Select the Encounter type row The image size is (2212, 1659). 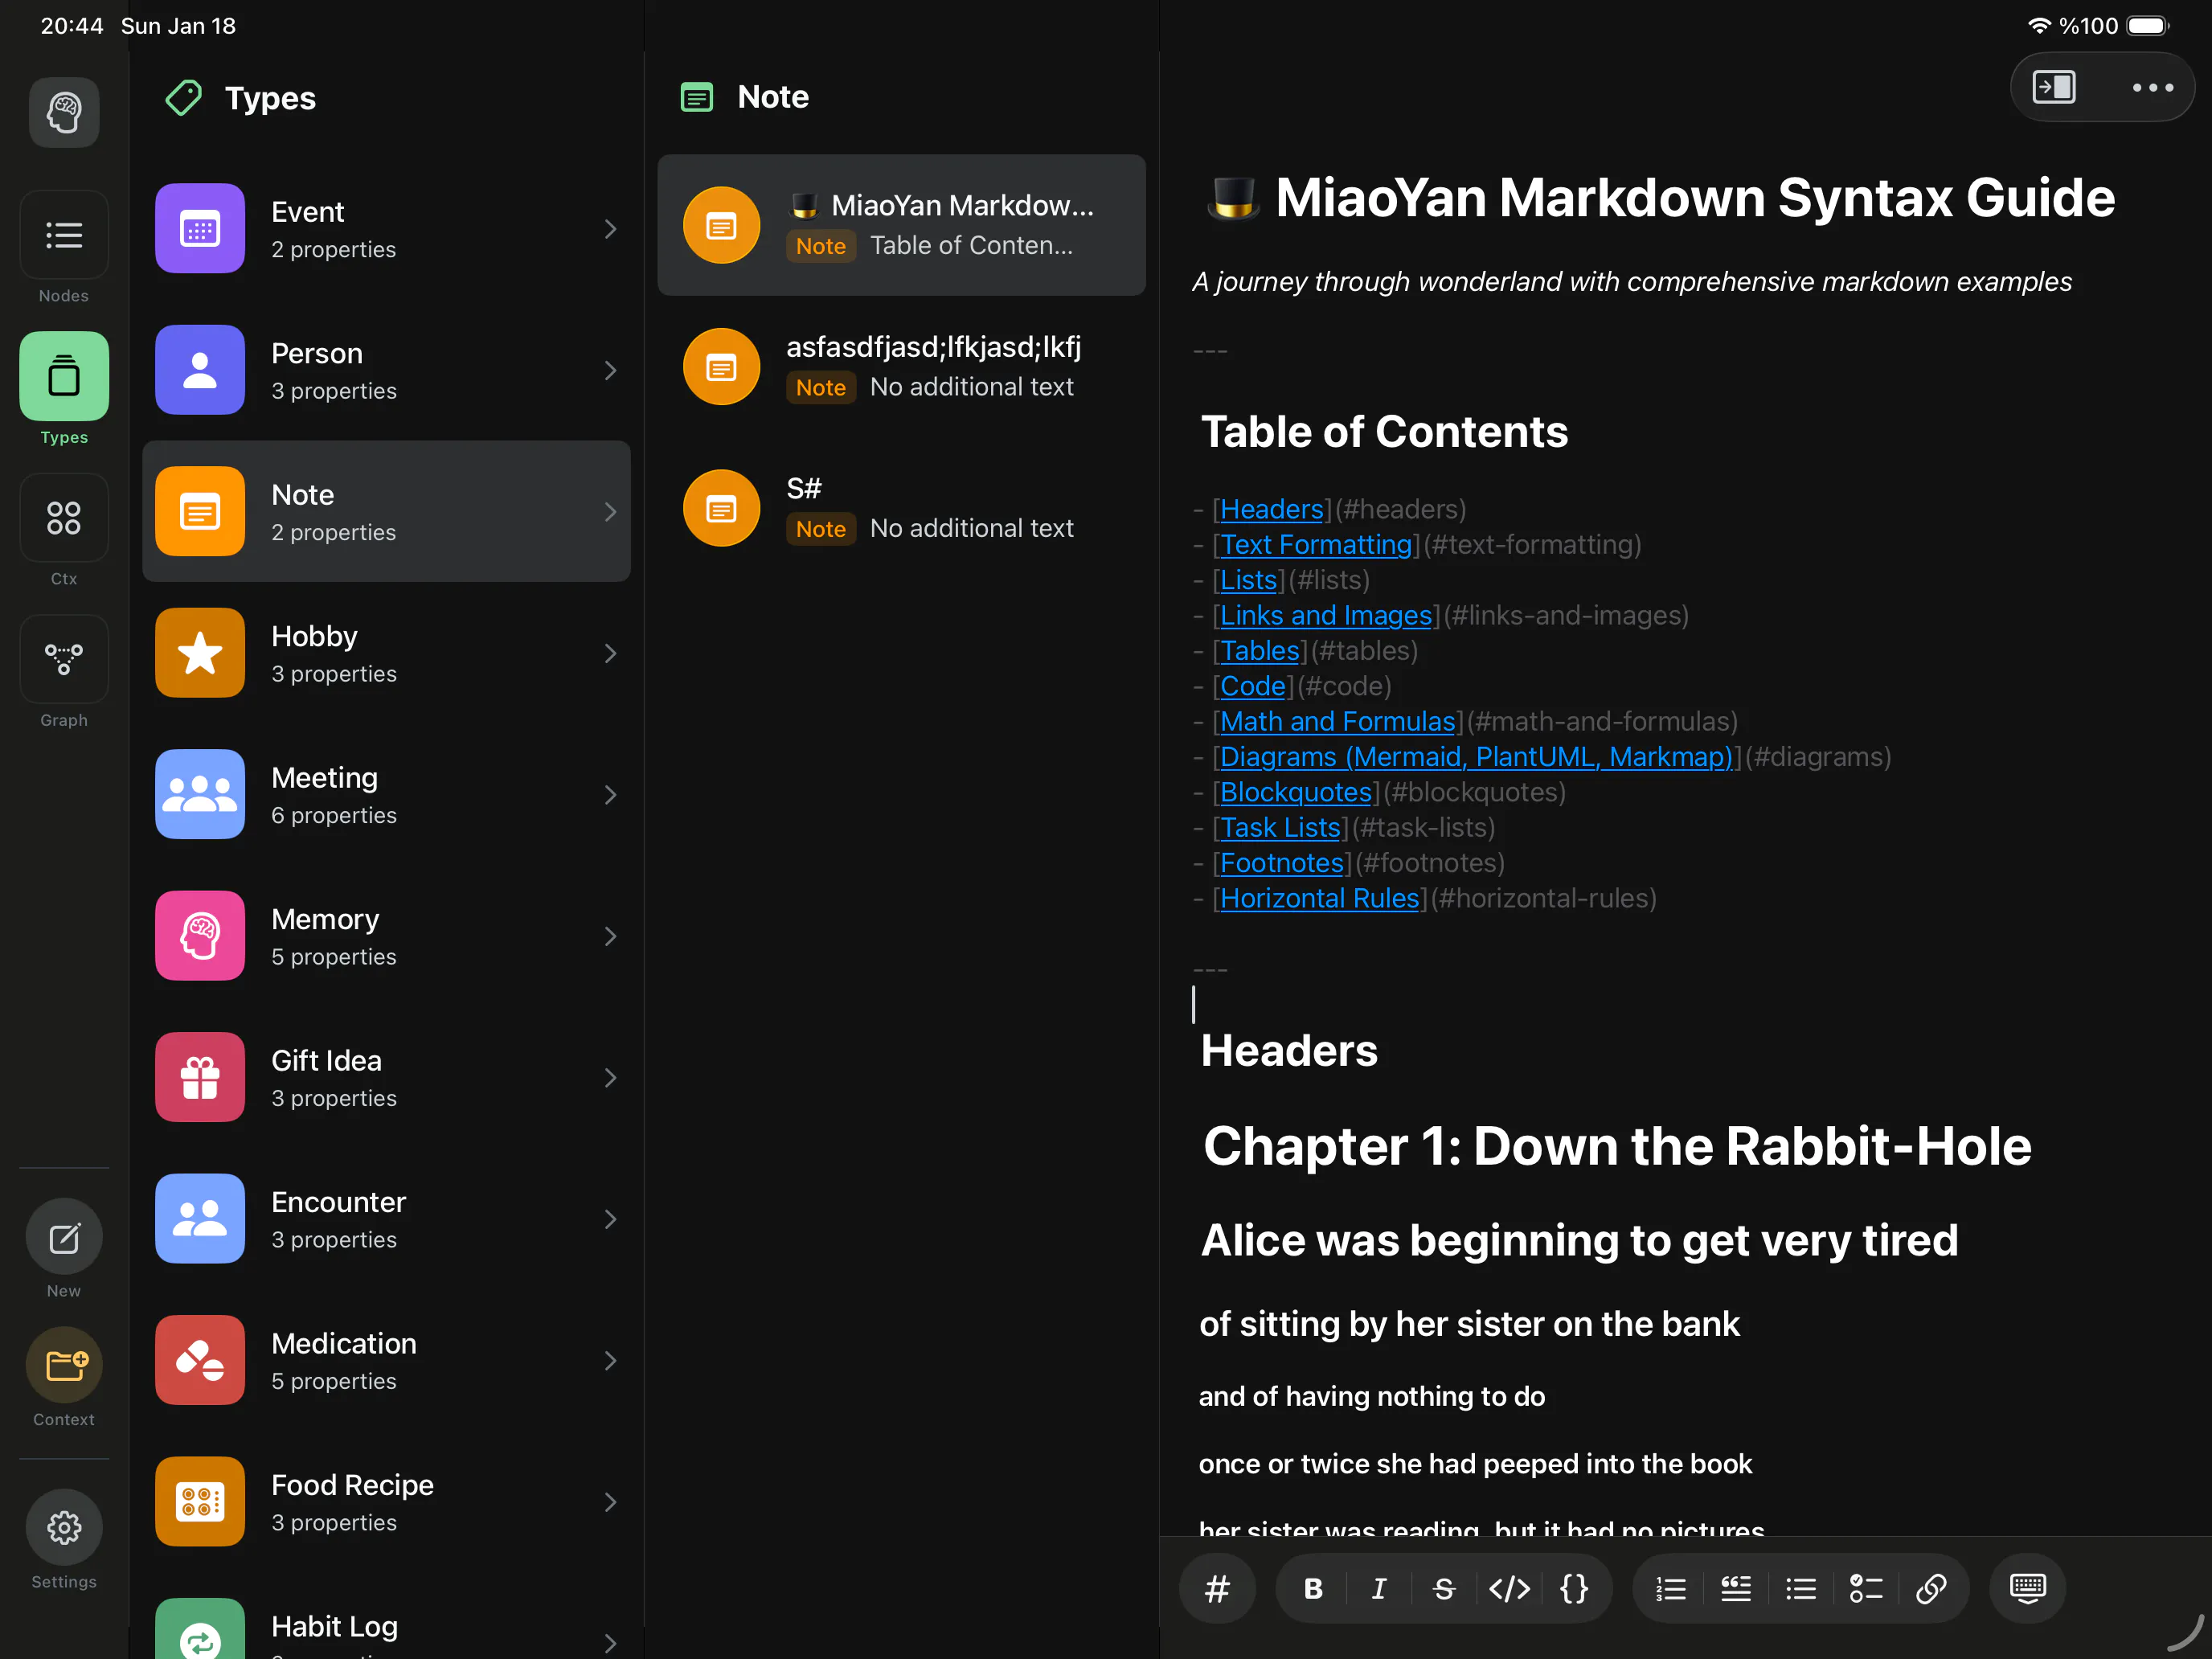pos(386,1219)
